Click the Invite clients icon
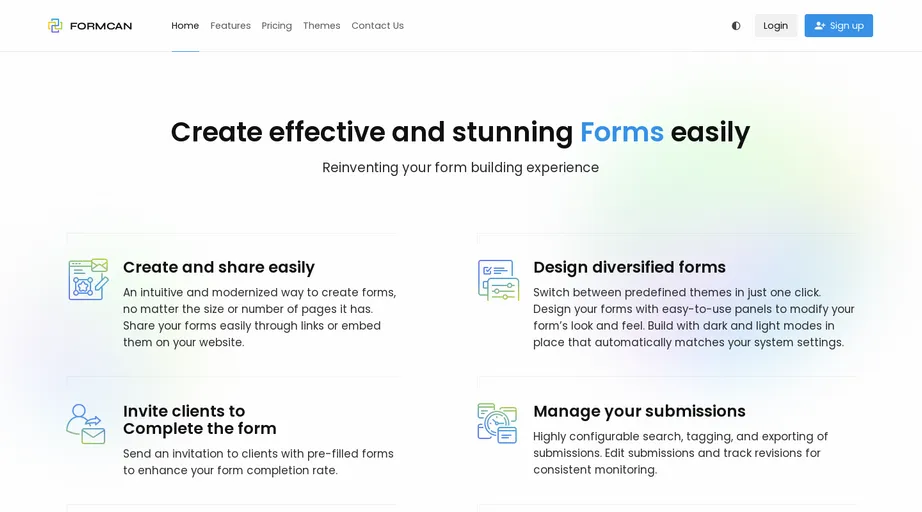The height and width of the screenshot is (512, 922). (x=86, y=423)
